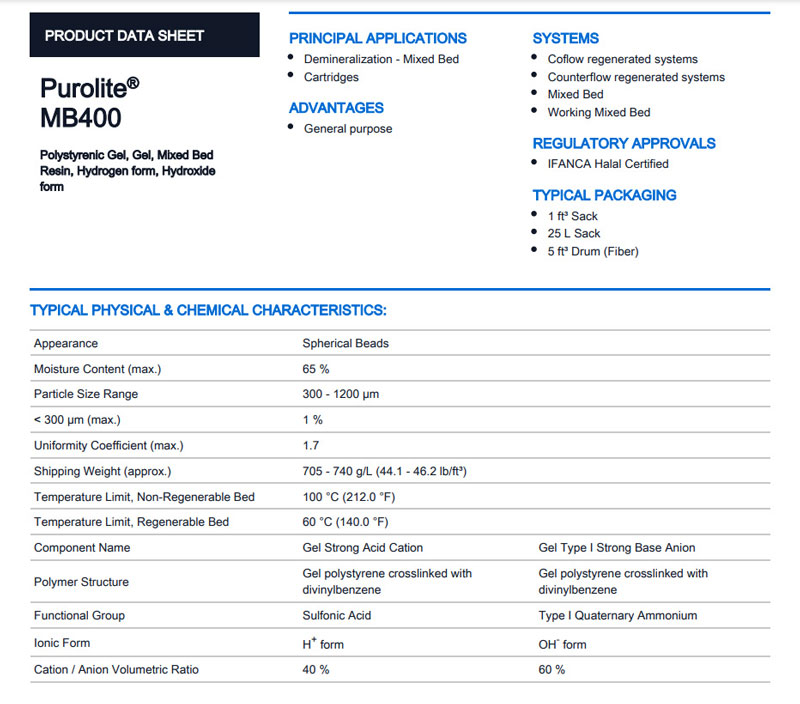Select the '40 %' ratio value

316,669
